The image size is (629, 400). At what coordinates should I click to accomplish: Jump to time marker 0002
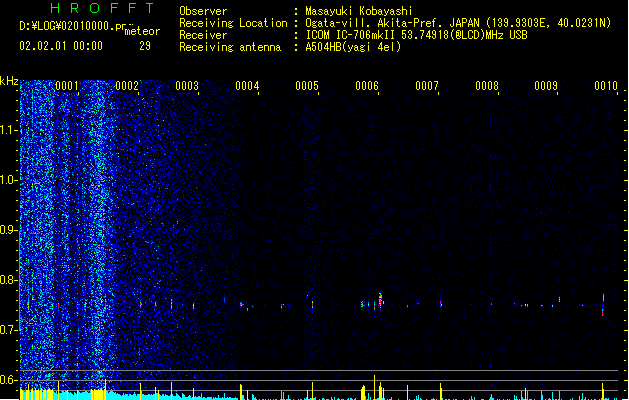127,86
